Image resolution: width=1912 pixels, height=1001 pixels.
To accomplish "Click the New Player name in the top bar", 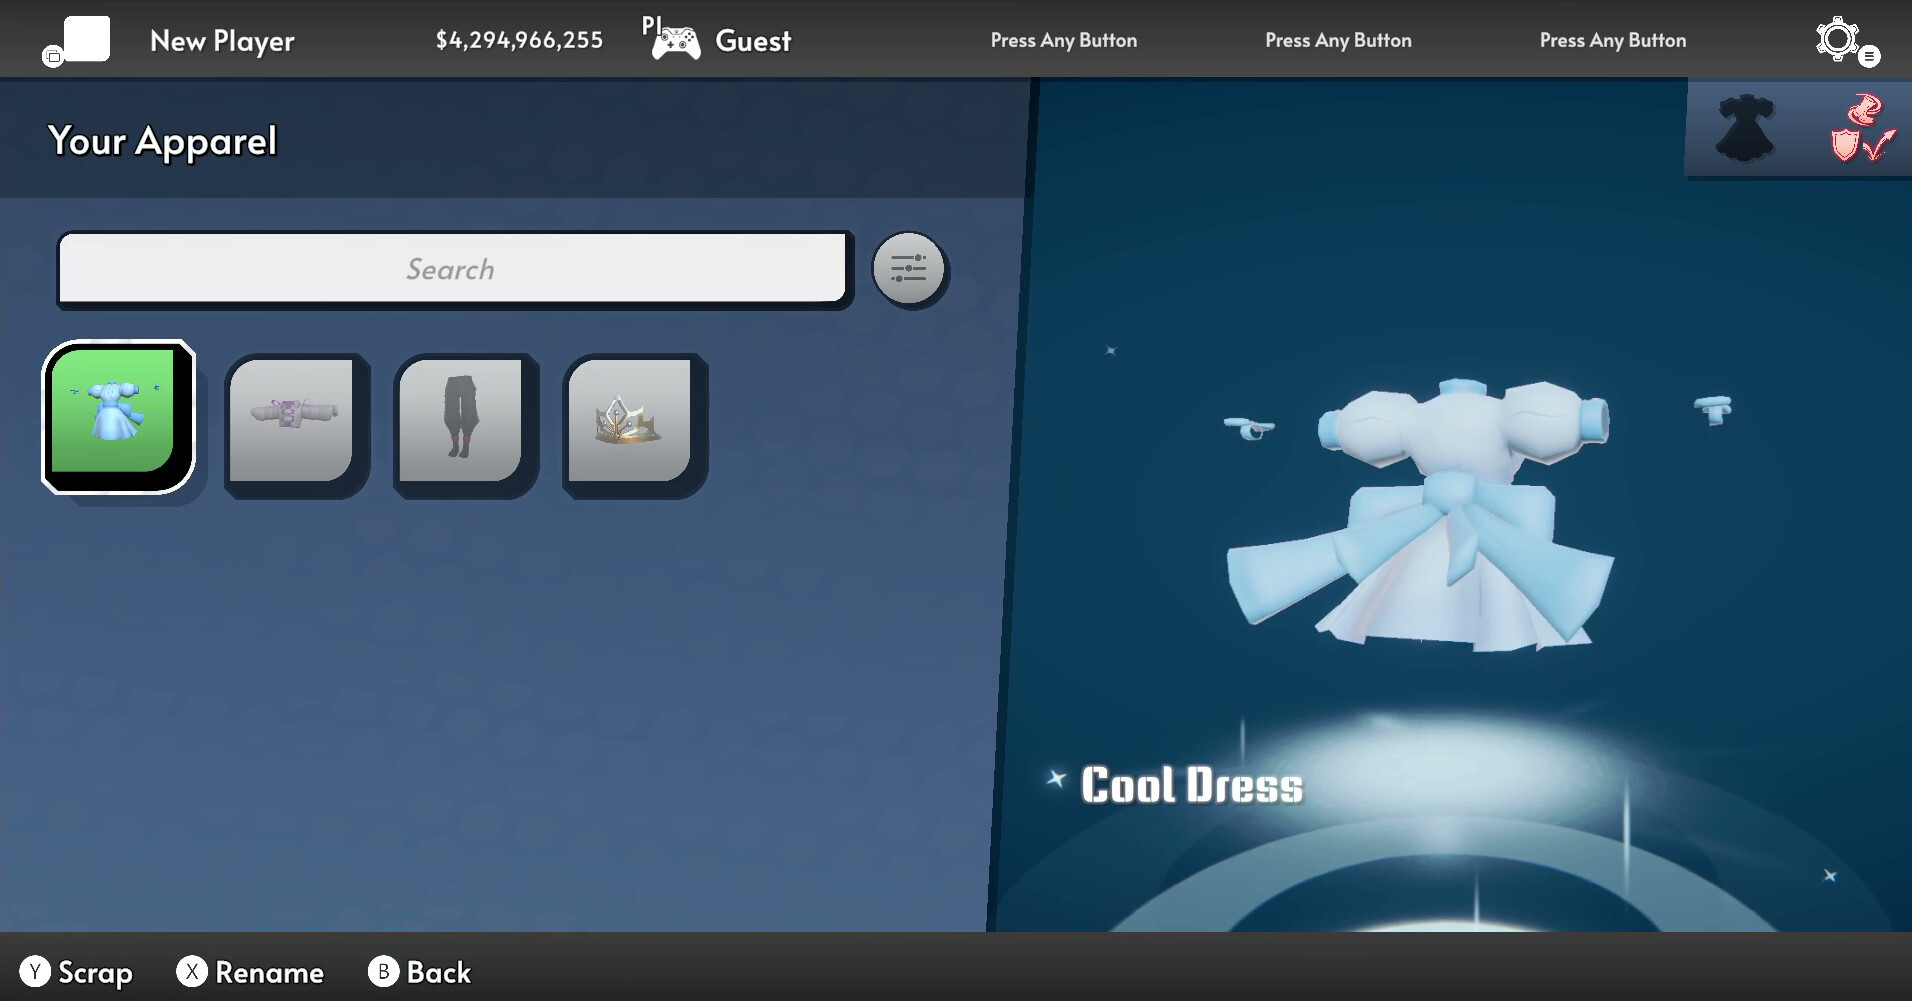I will (221, 40).
